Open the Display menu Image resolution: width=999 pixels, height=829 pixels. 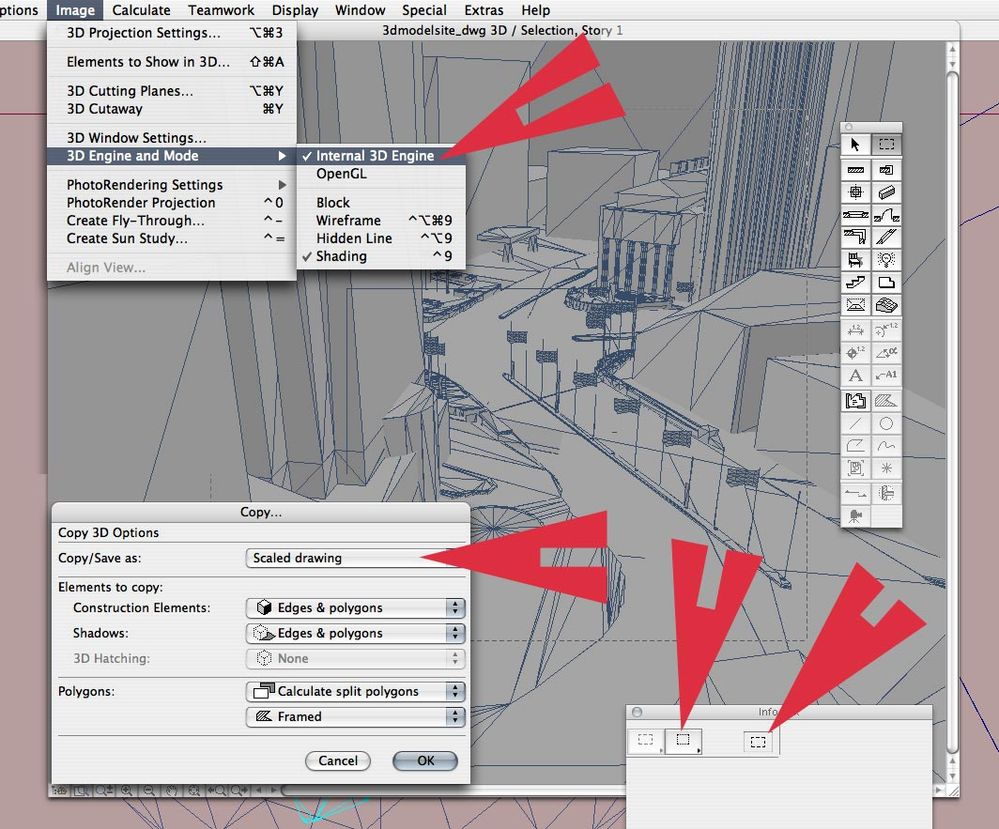[x=295, y=10]
